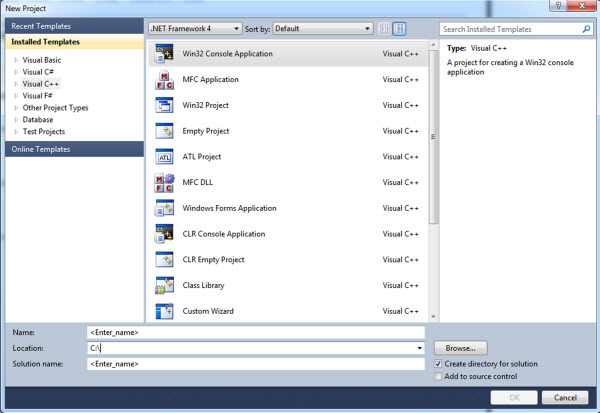Close the New Project dialog

582,5
